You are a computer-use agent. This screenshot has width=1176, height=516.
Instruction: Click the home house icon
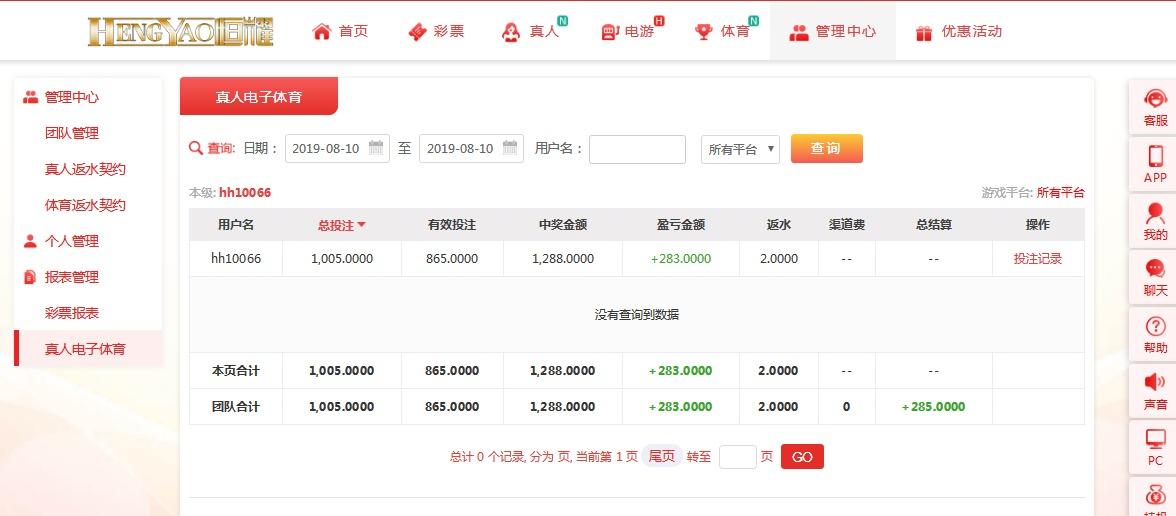tap(322, 32)
